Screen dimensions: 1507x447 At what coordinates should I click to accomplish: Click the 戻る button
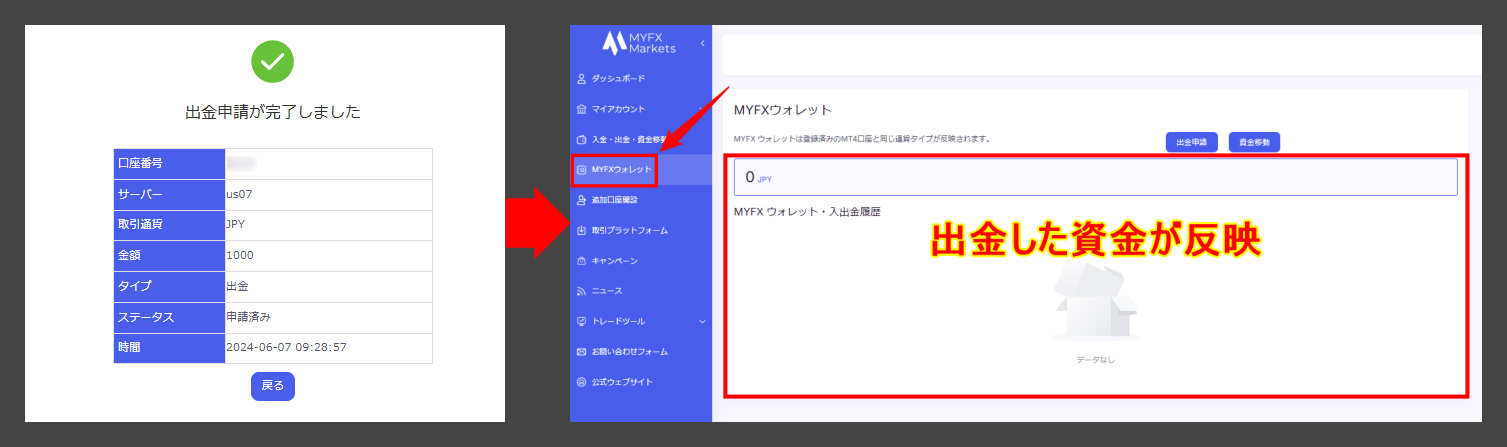[273, 386]
